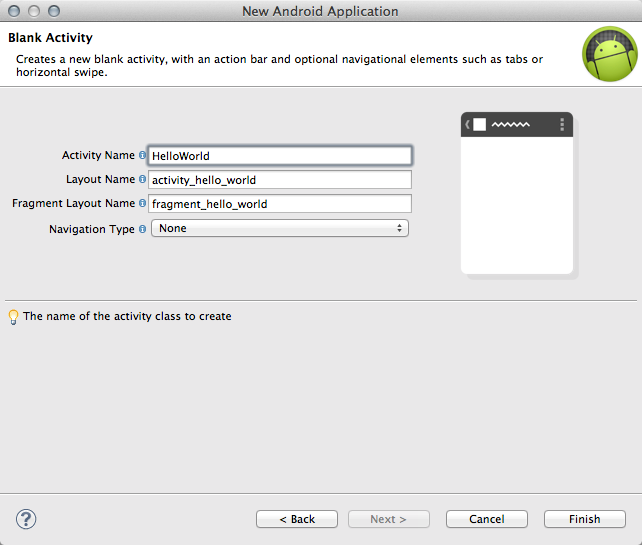Go to the previous step with Back
Viewport: 642px width, 545px height.
tap(297, 519)
